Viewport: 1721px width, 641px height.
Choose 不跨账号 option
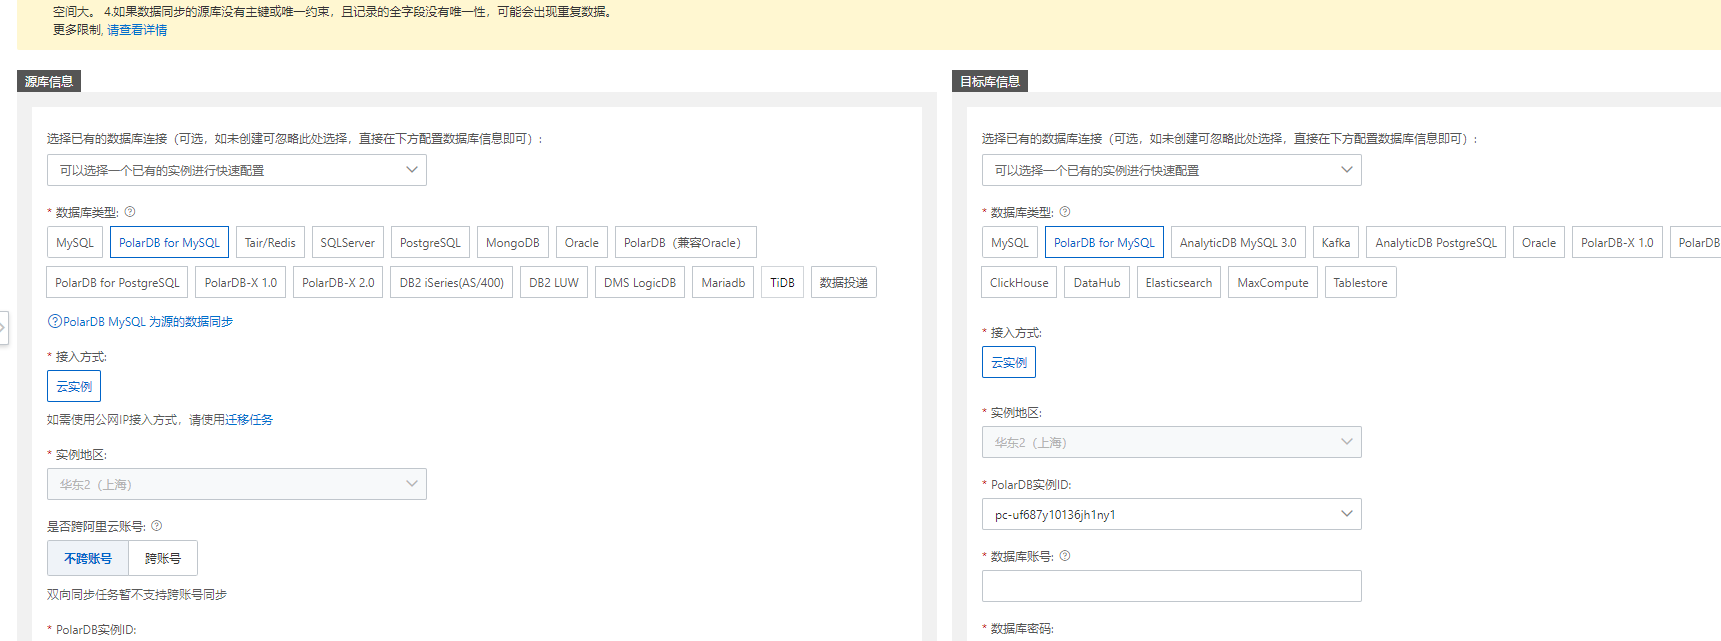tap(88, 559)
